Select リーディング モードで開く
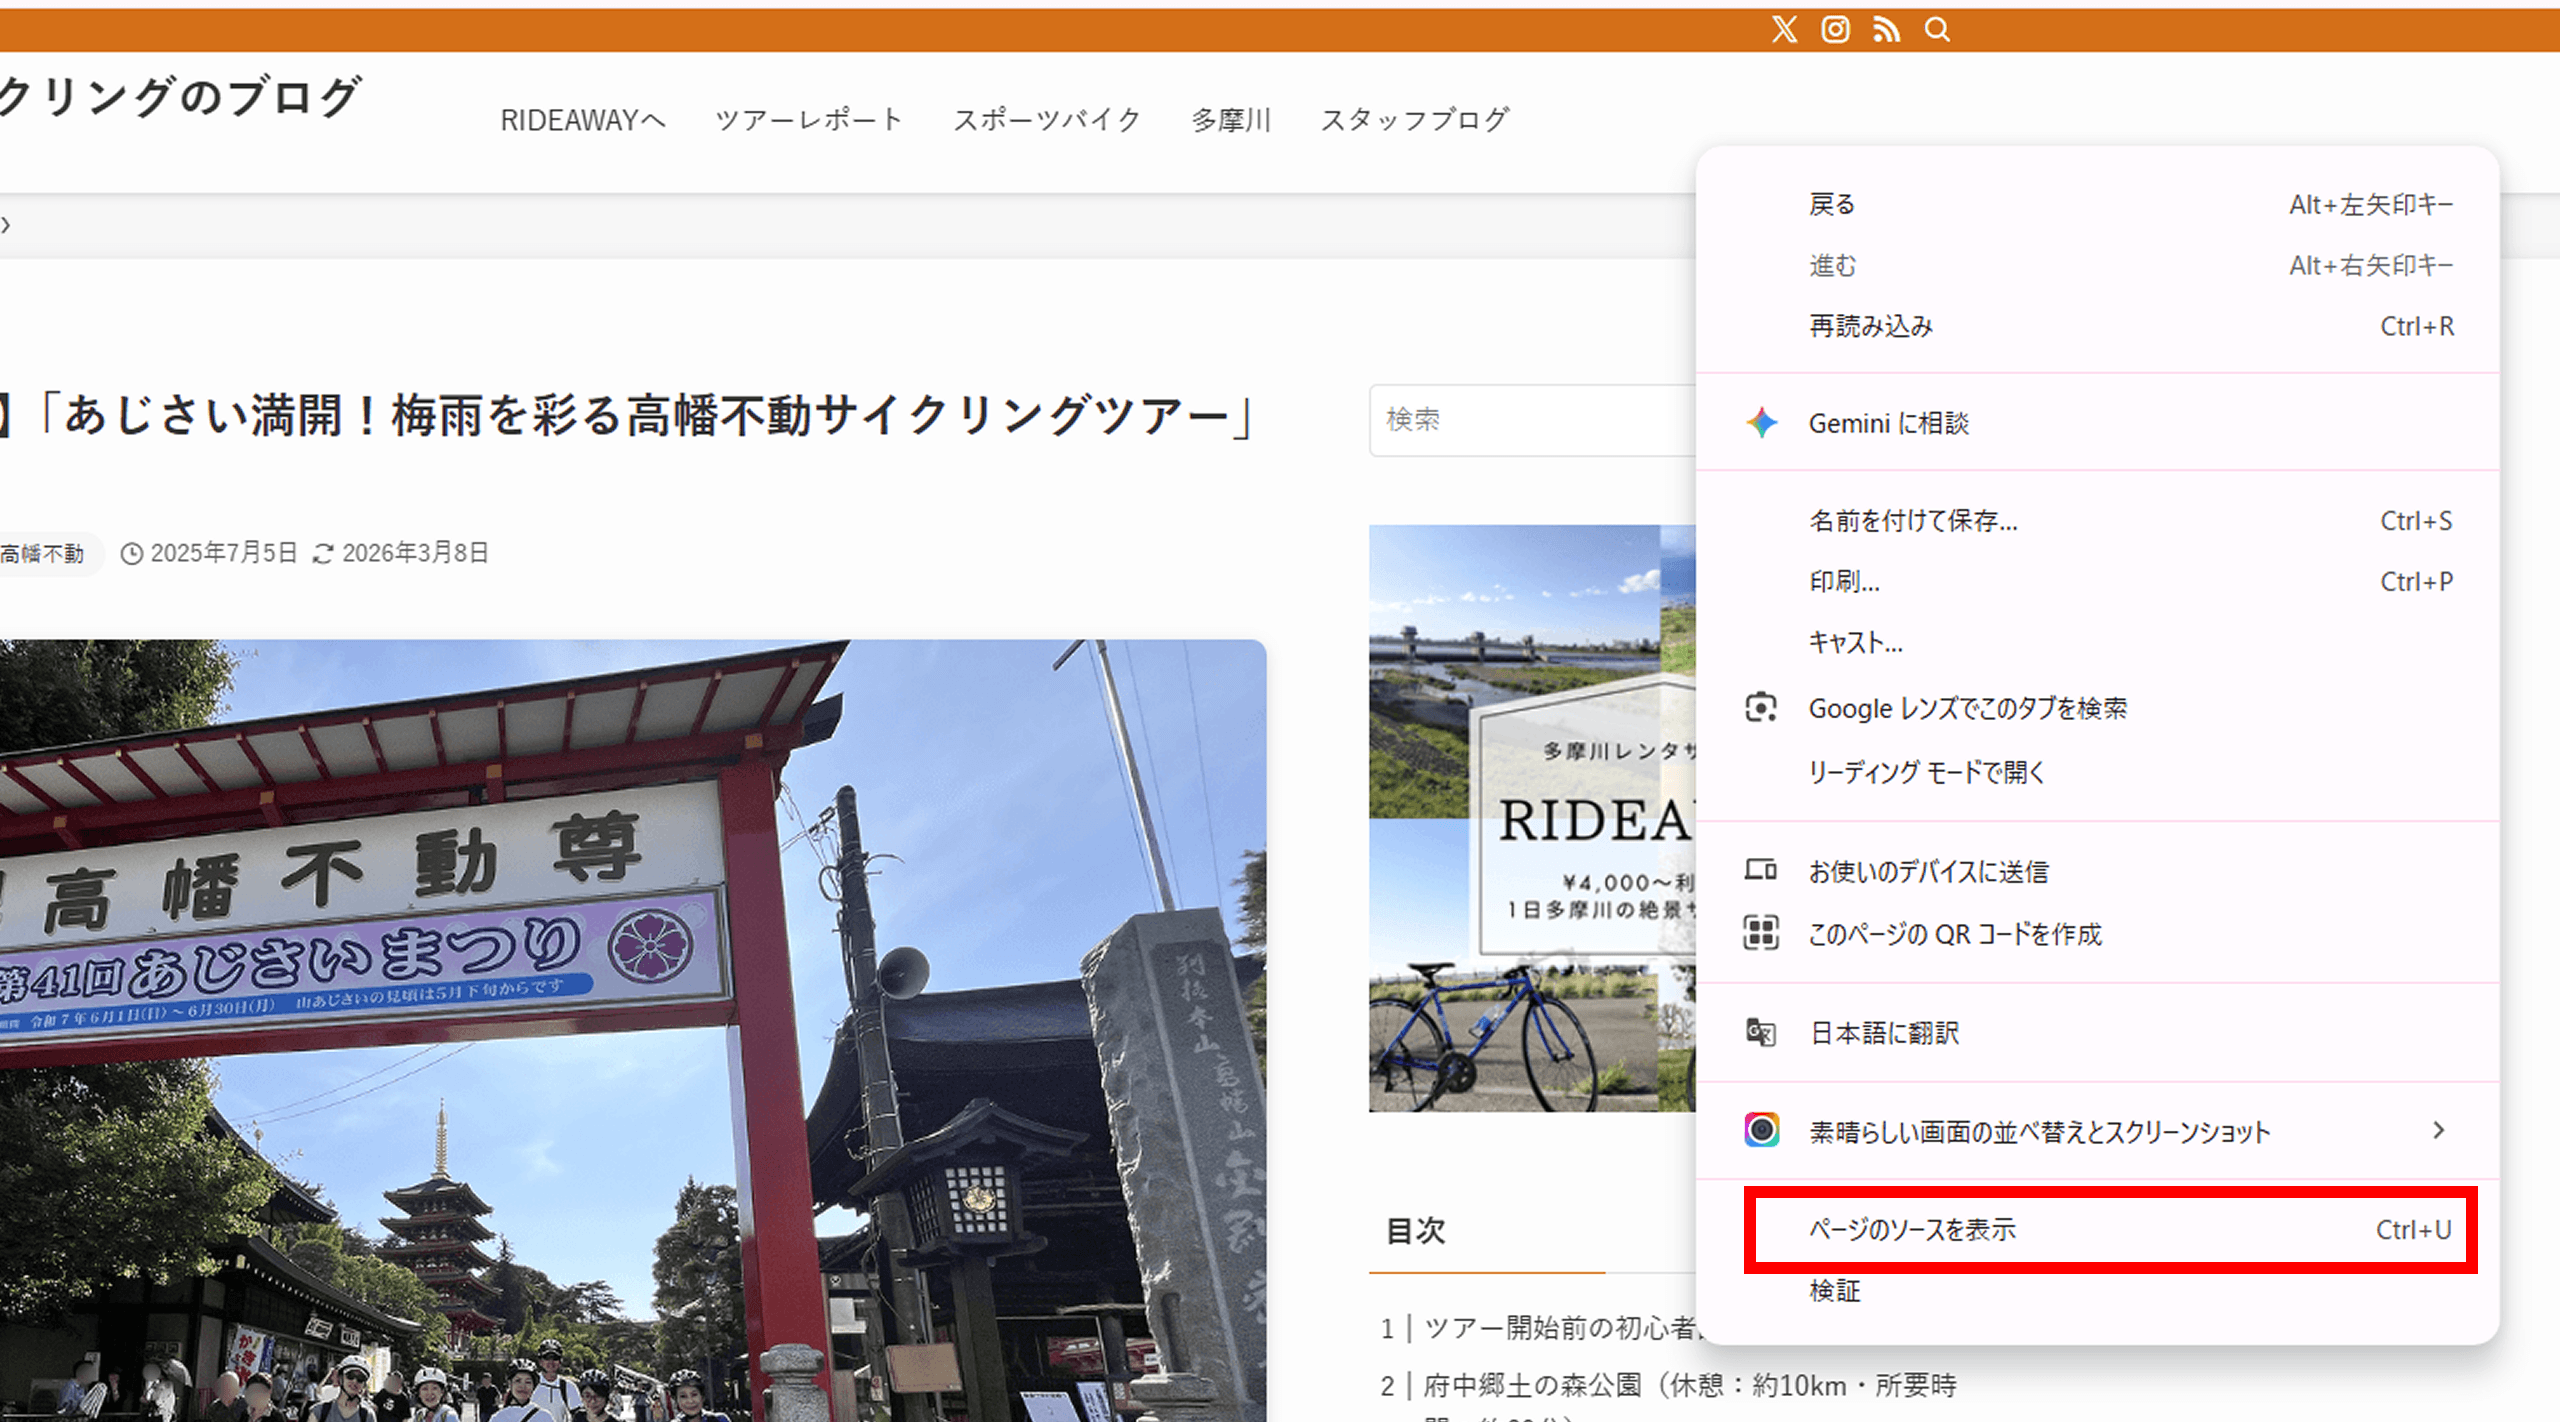This screenshot has width=2560, height=1422. click(x=2098, y=772)
